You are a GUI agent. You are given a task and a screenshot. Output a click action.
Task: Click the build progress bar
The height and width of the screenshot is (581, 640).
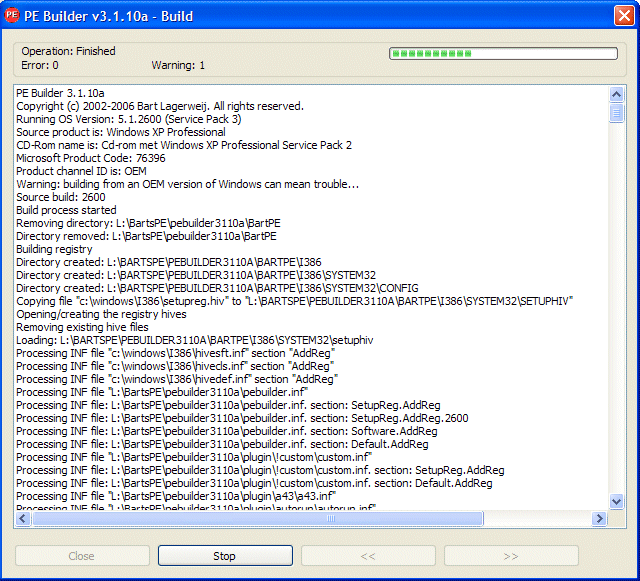click(503, 53)
